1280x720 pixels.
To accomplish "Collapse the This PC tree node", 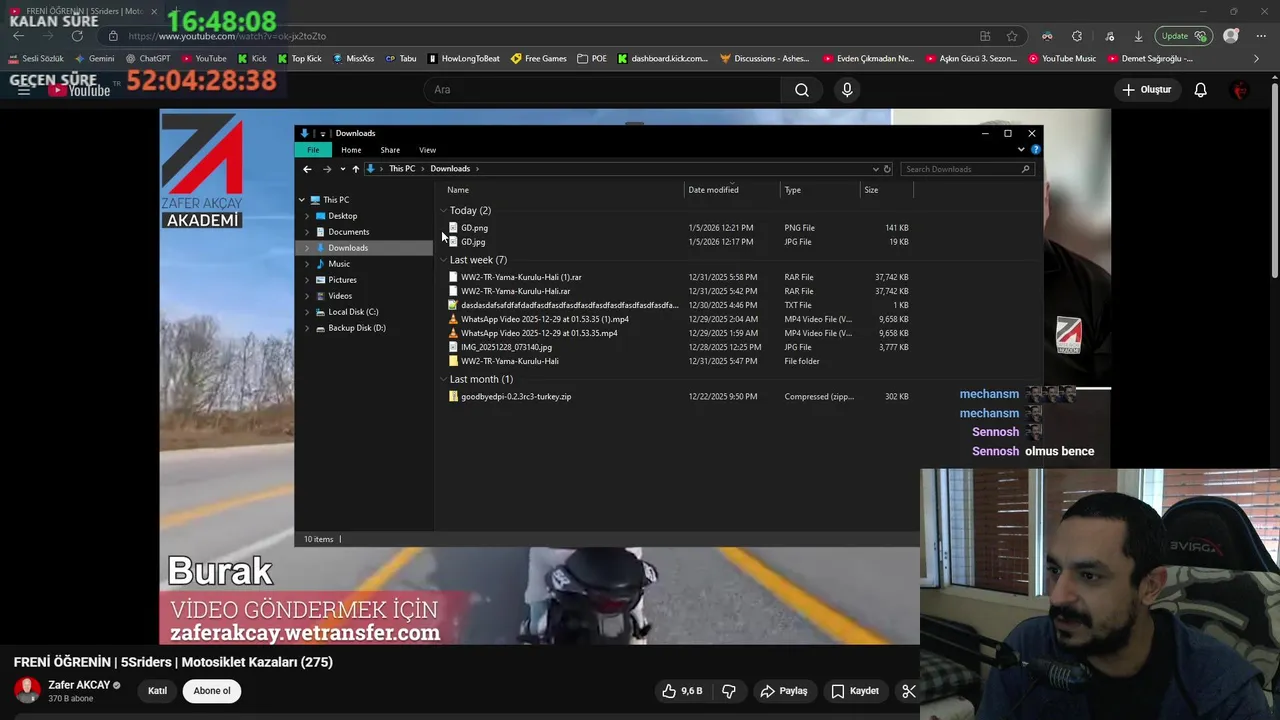I will (301, 200).
